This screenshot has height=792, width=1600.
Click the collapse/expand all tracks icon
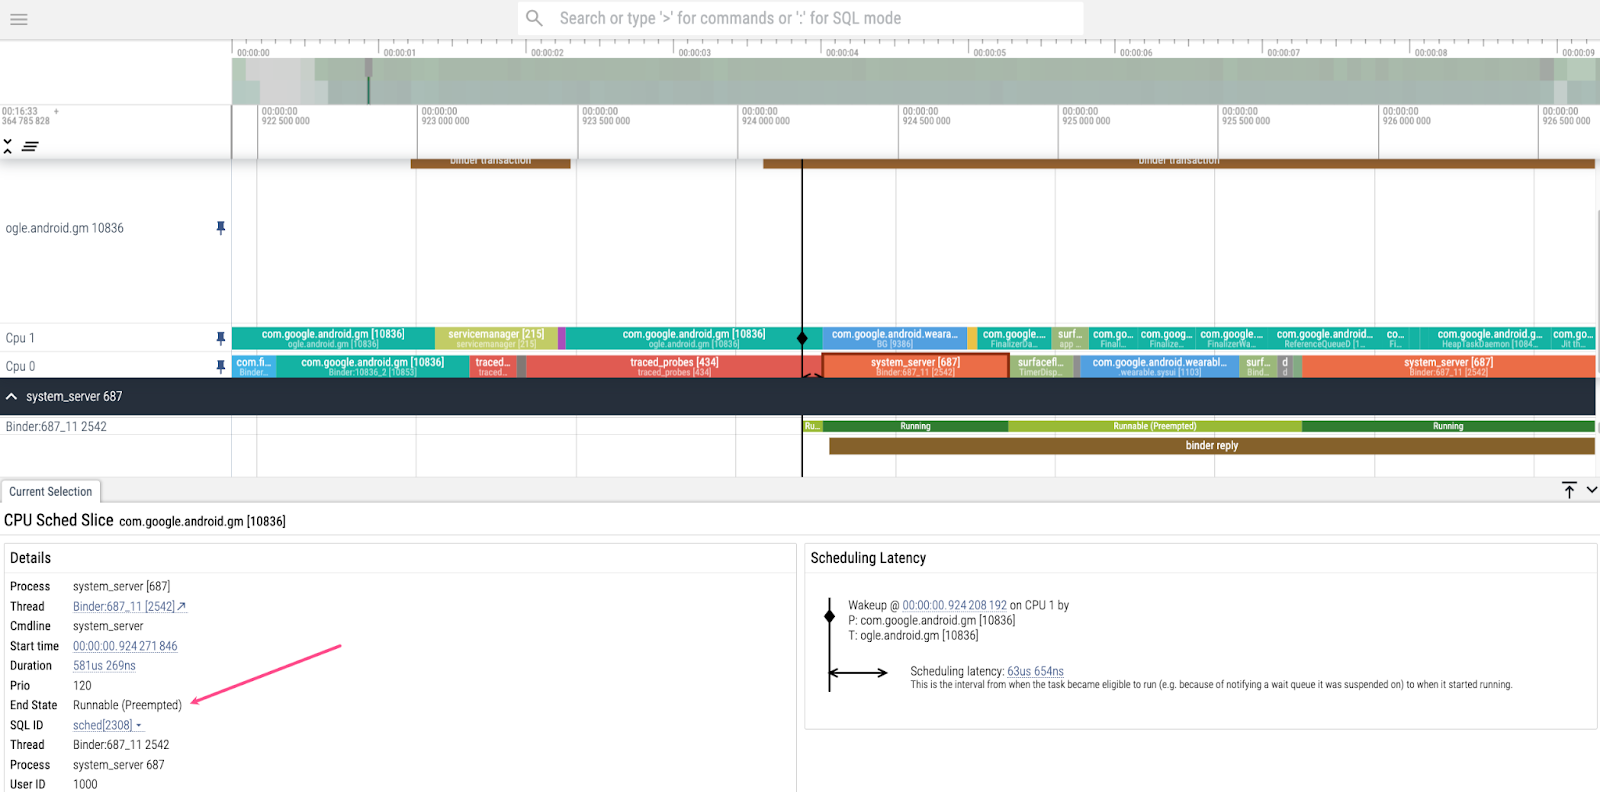pyautogui.click(x=8, y=146)
